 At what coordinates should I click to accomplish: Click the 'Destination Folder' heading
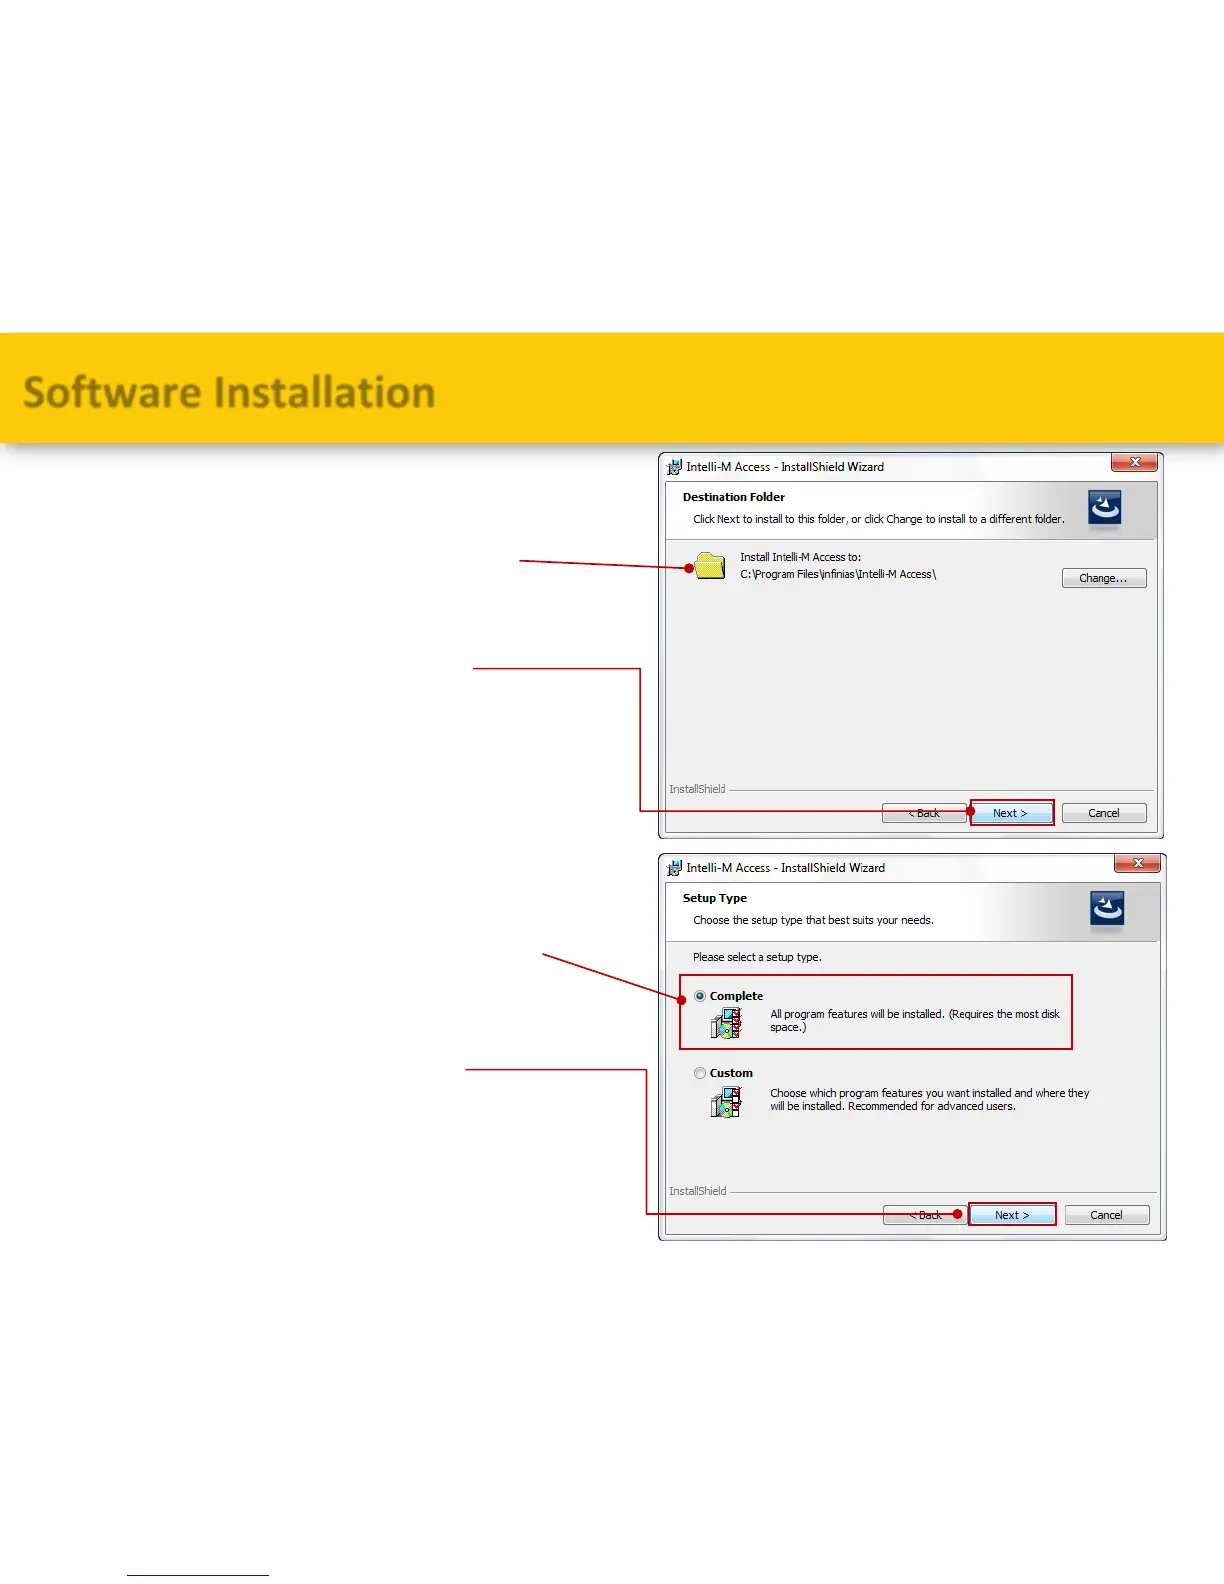tap(734, 497)
